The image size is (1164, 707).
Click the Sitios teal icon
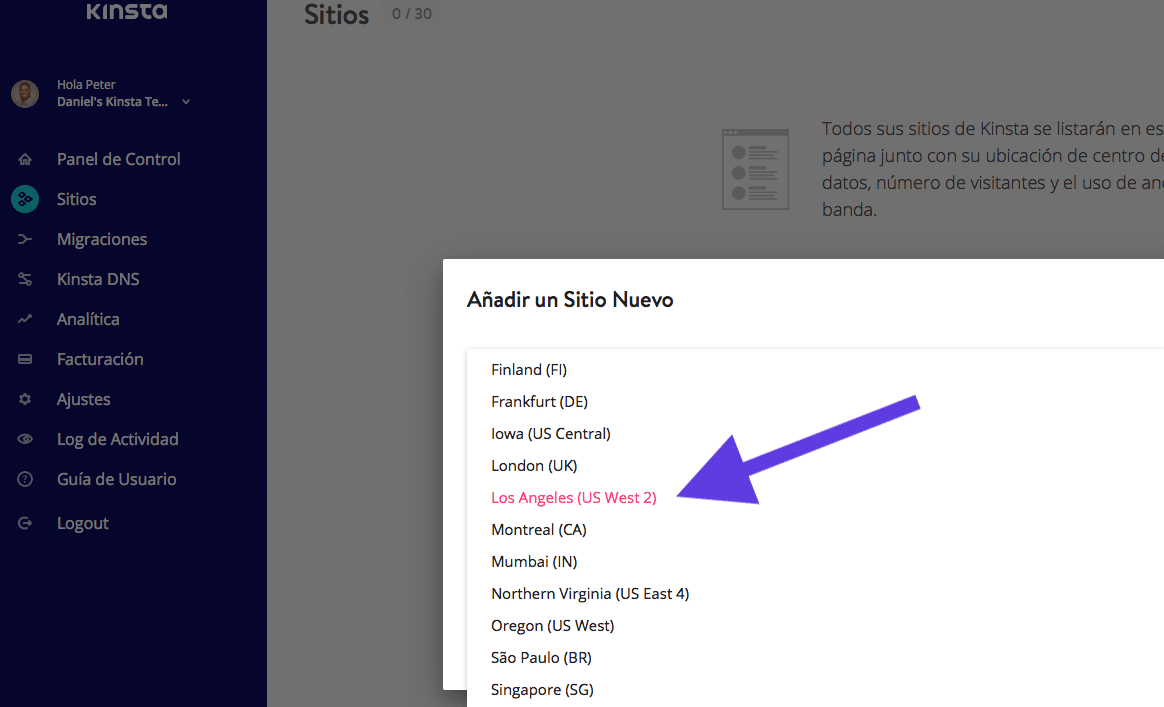(25, 199)
